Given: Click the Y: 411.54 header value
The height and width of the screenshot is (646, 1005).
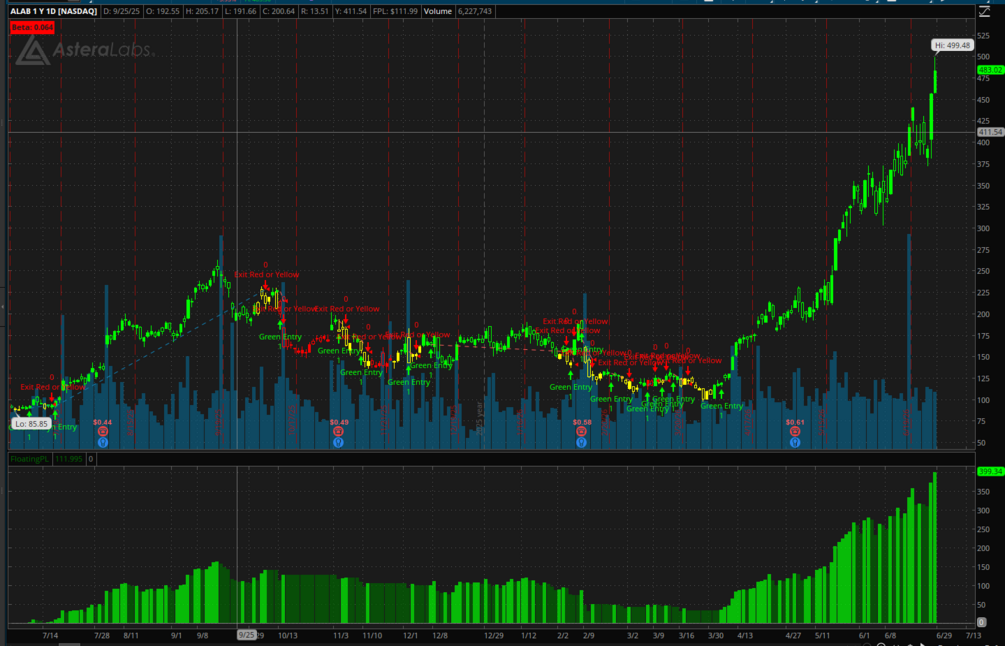Looking at the screenshot, I should [351, 12].
